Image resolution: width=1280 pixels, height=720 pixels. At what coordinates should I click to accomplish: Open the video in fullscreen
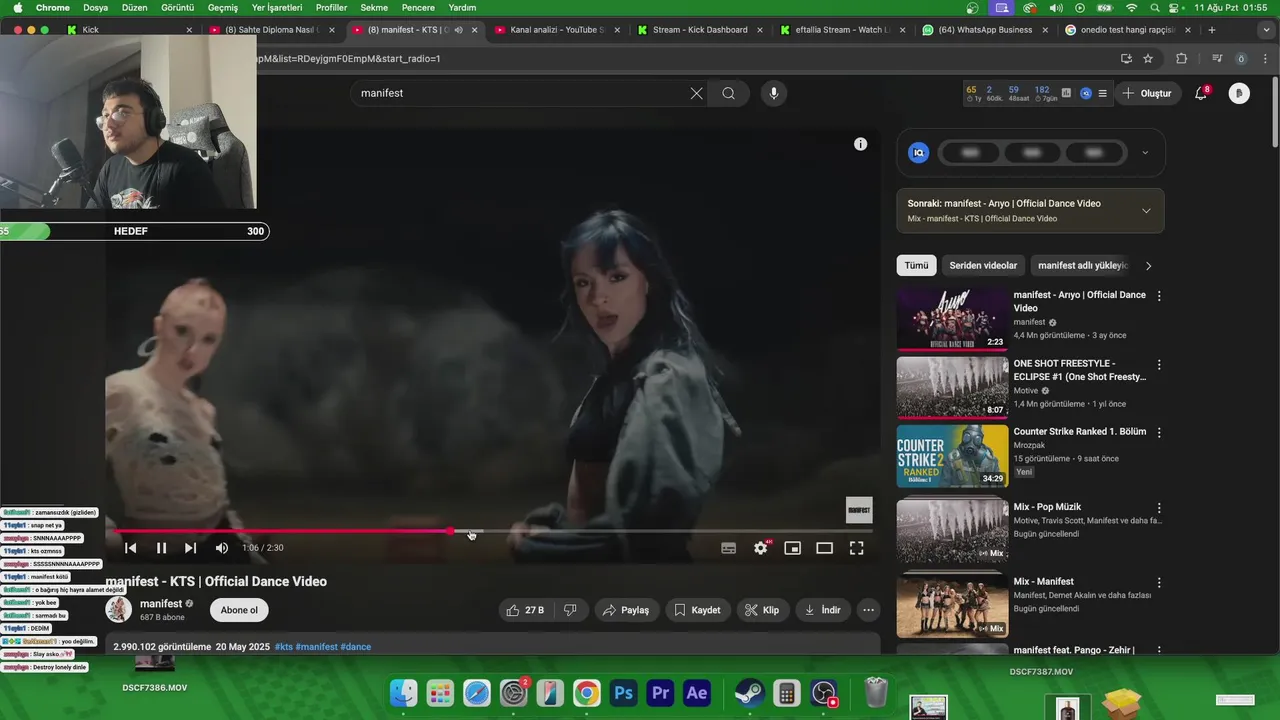(856, 548)
